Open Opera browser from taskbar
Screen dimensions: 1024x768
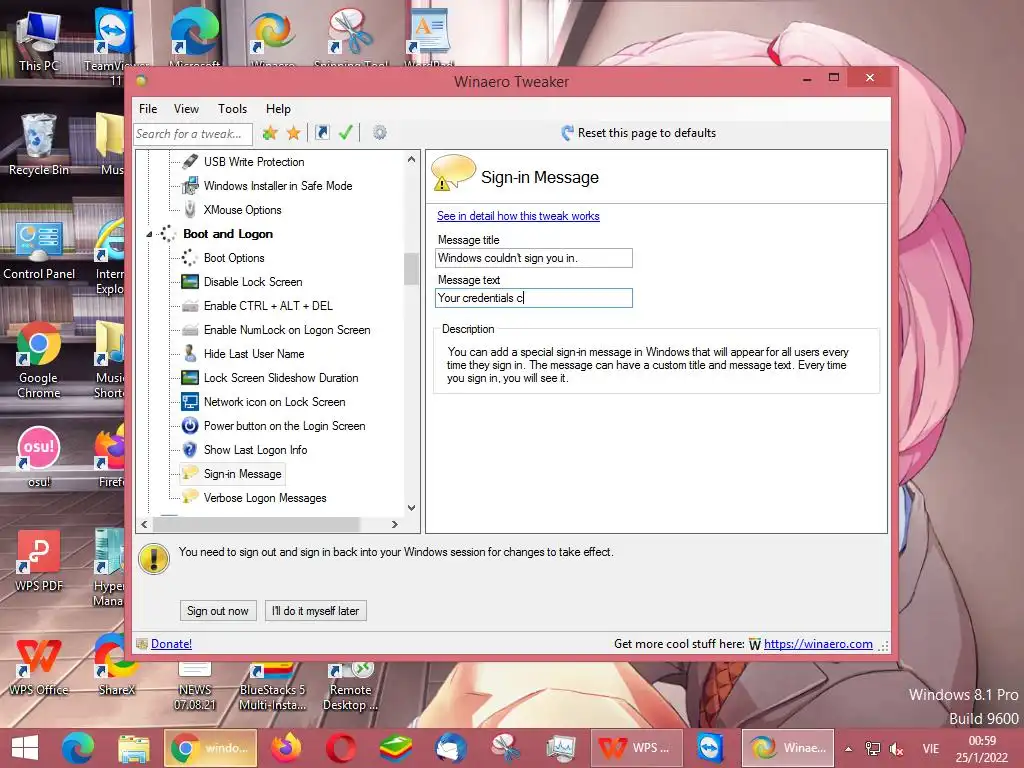(341, 748)
